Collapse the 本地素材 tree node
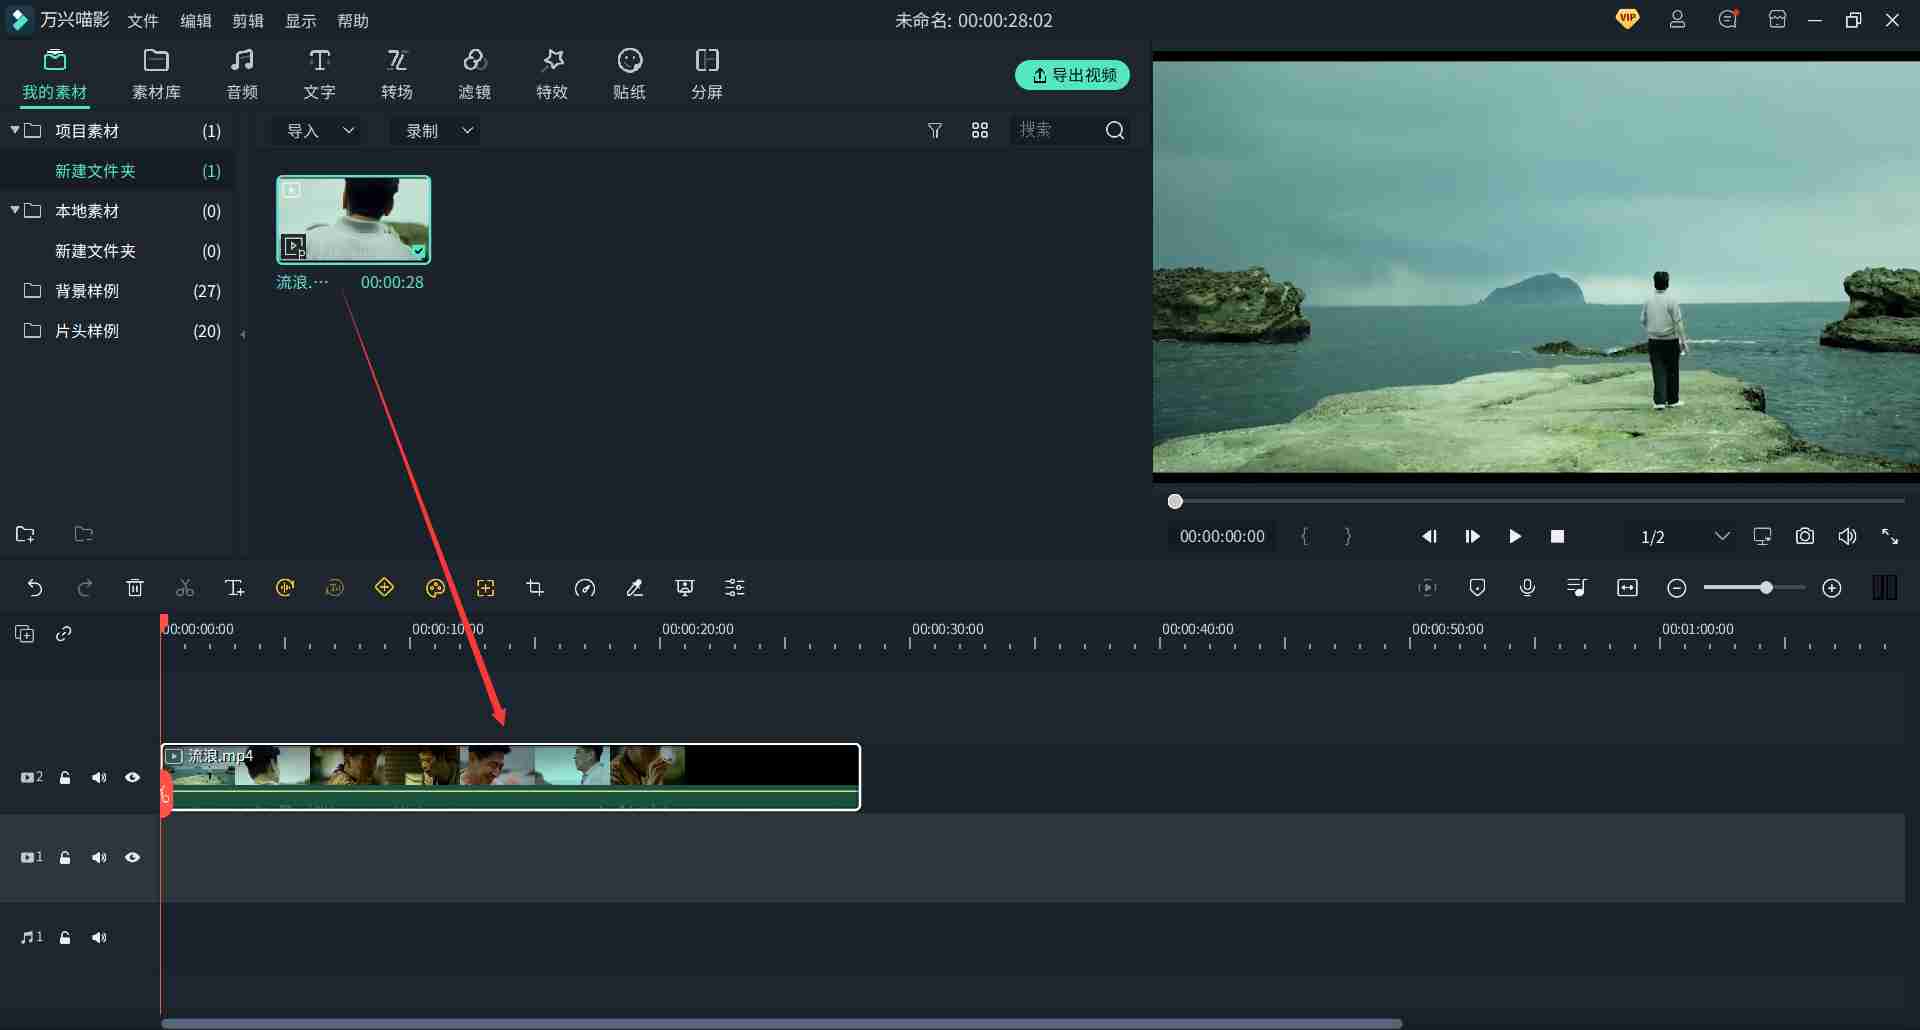This screenshot has width=1920, height=1030. (15, 210)
